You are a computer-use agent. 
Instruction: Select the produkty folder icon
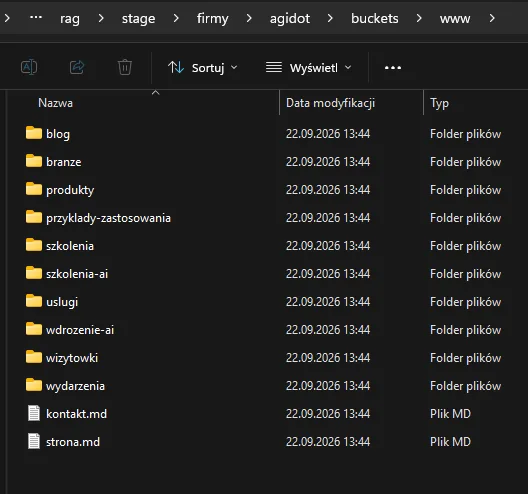(x=34, y=189)
